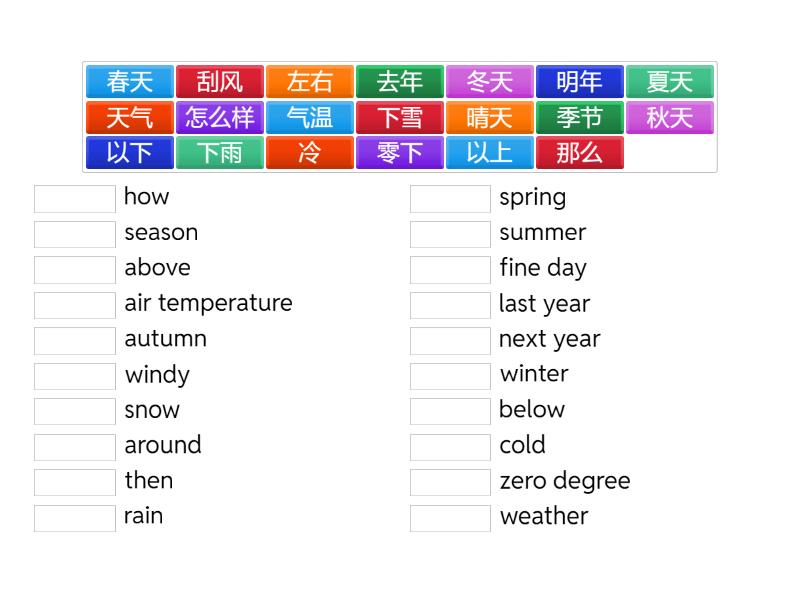Screen dimensions: 800x600
Task: Select the 刮风 red tile
Action: 220,82
